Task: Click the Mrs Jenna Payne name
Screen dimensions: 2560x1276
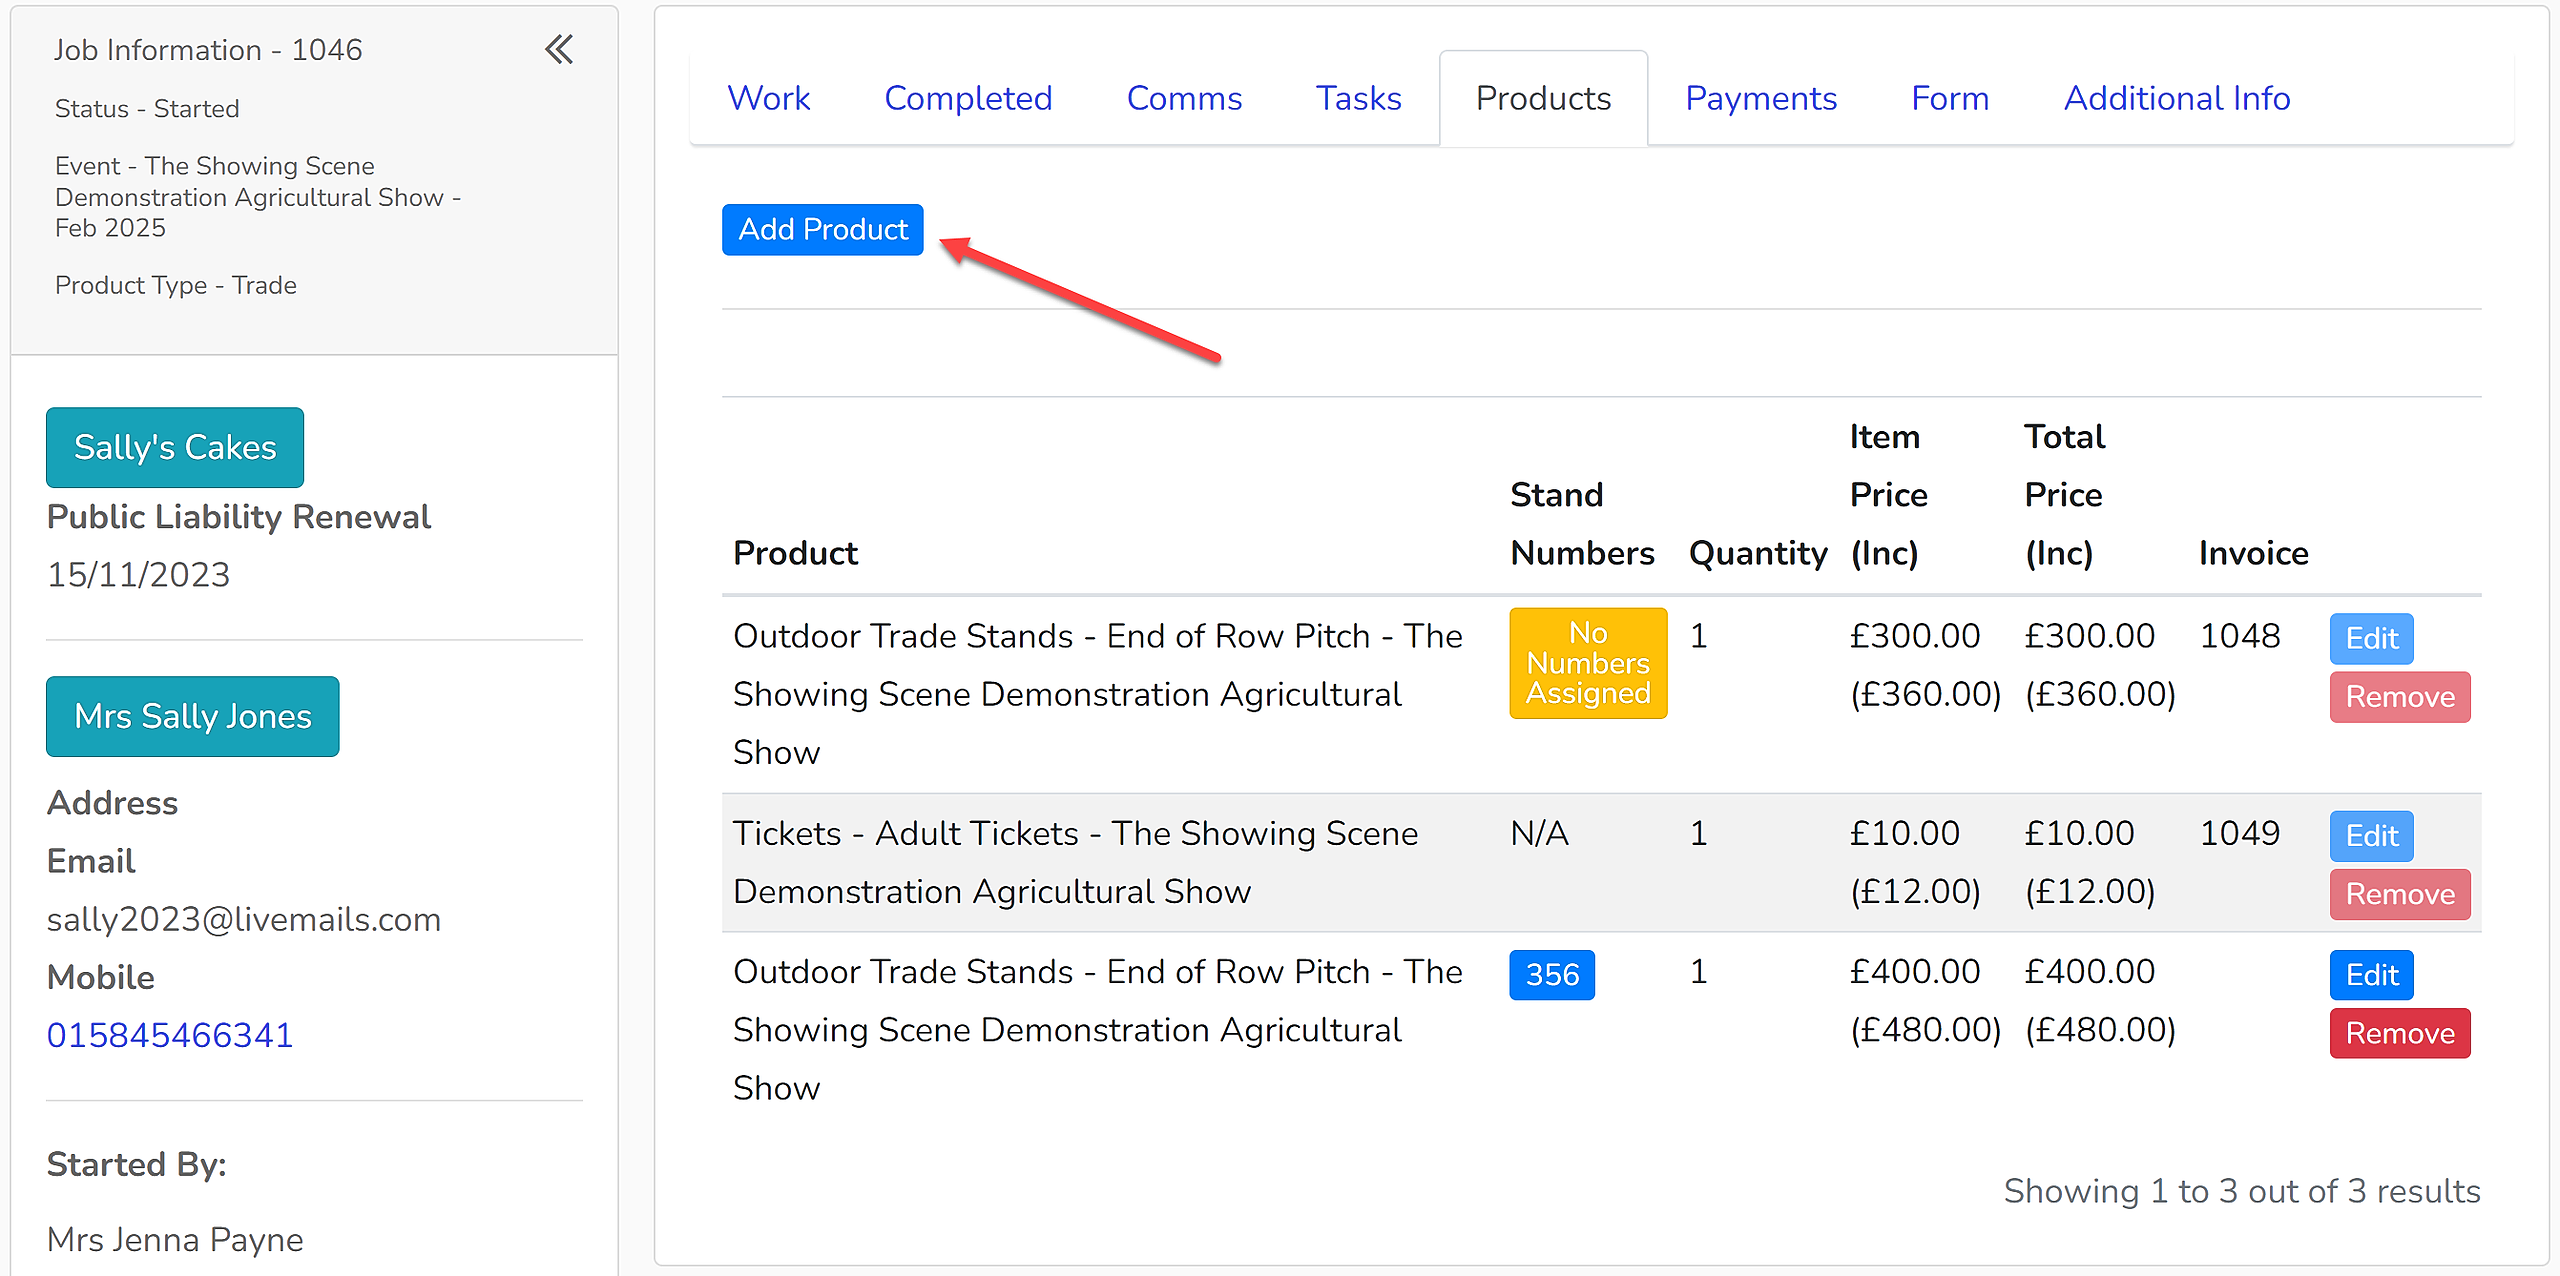Action: point(175,1240)
